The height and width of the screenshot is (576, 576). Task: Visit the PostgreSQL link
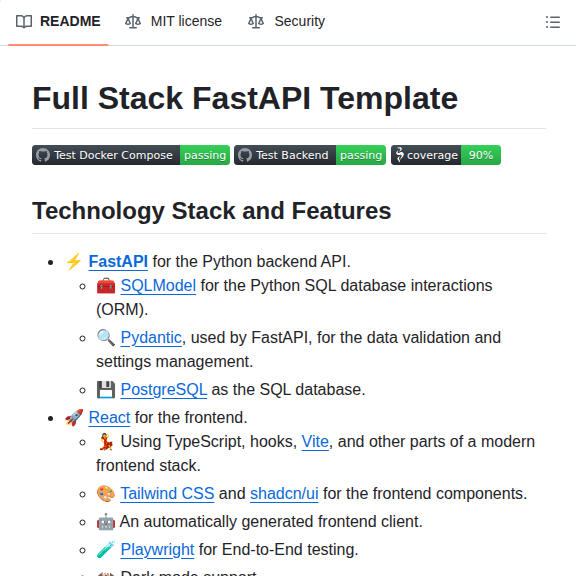(164, 389)
